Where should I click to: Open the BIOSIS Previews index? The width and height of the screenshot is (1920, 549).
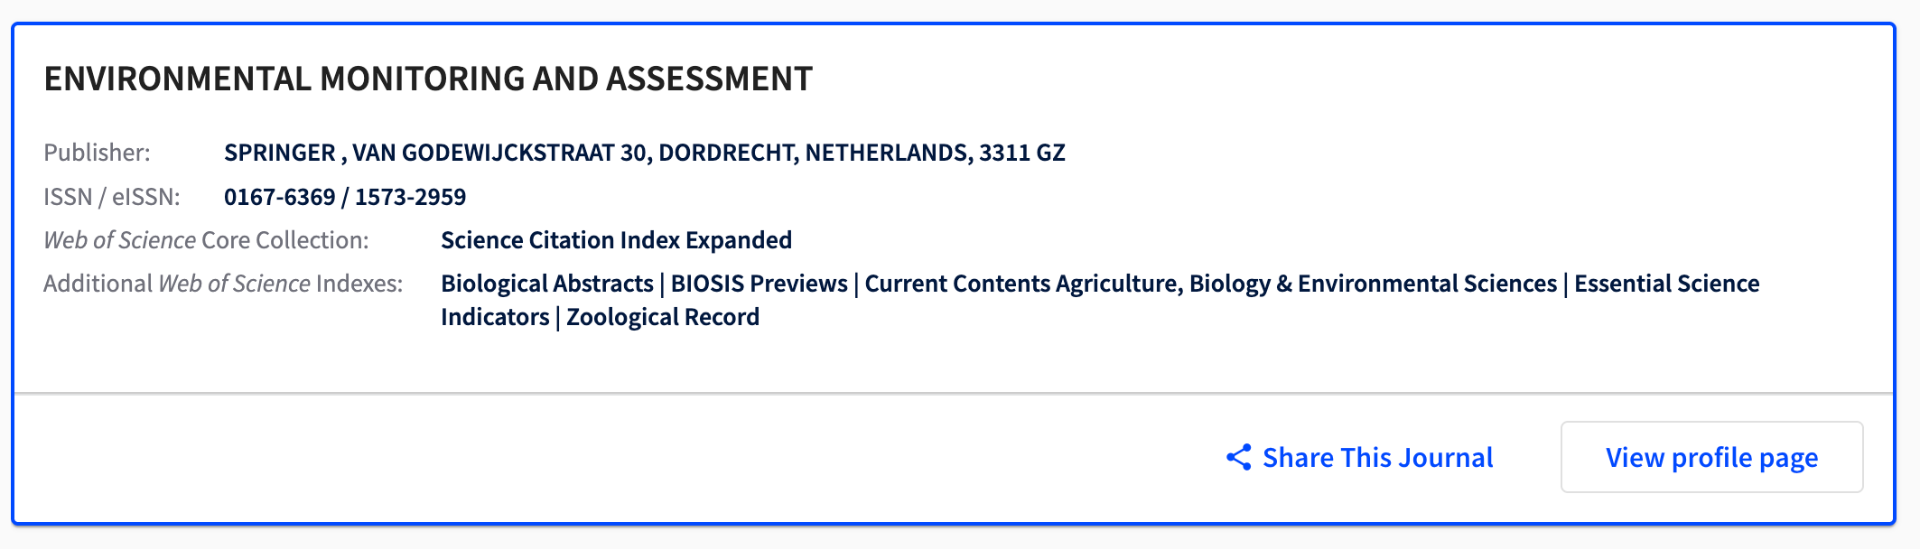759,284
